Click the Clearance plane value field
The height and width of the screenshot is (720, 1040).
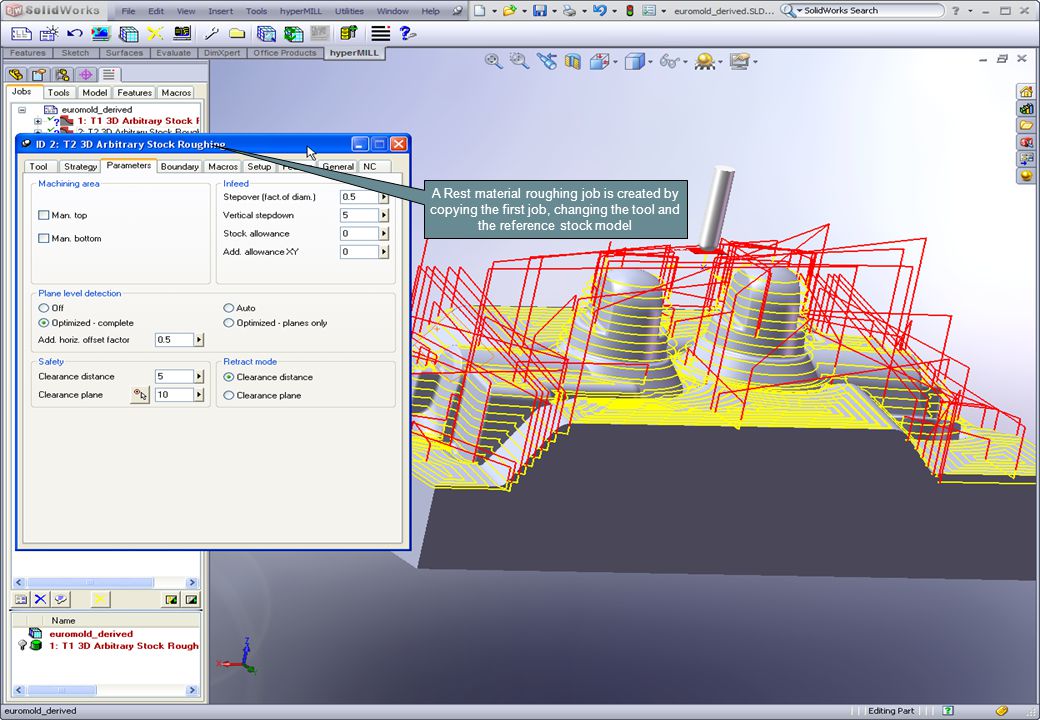pyautogui.click(x=174, y=395)
